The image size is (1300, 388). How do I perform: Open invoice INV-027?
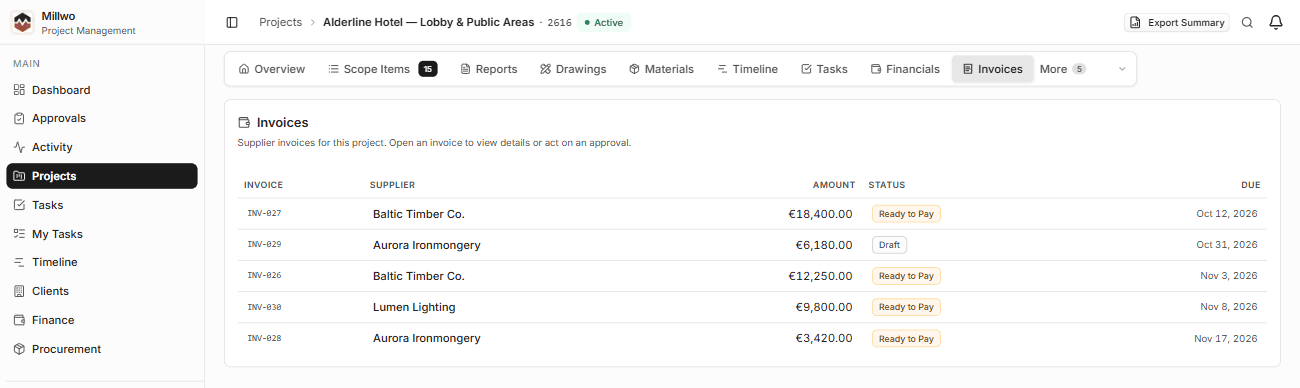click(x=752, y=214)
